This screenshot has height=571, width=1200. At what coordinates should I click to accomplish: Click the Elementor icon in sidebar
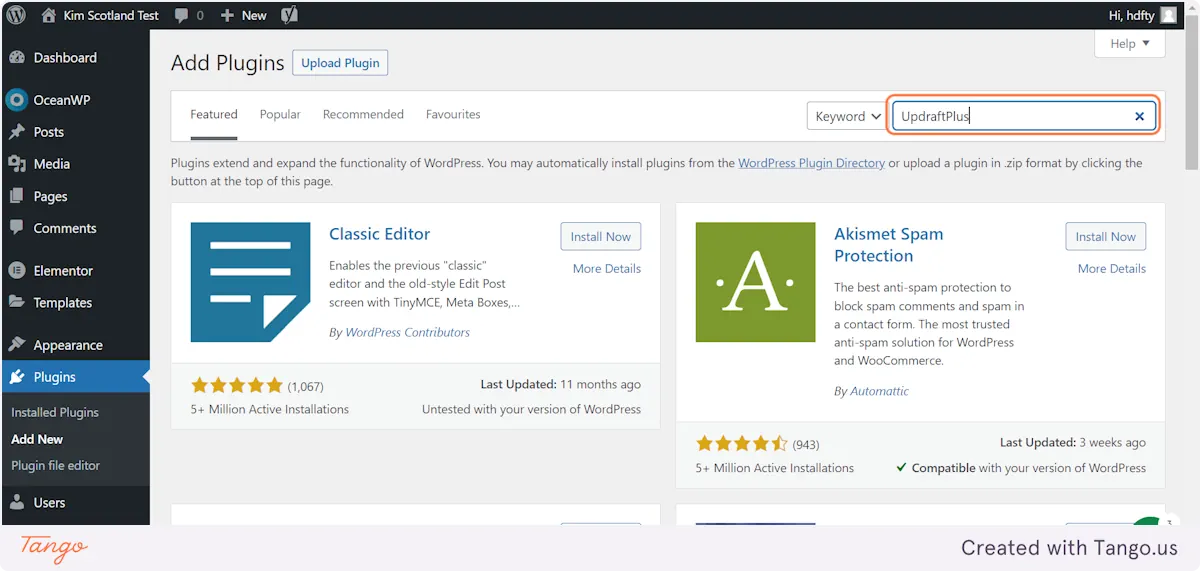[17, 270]
